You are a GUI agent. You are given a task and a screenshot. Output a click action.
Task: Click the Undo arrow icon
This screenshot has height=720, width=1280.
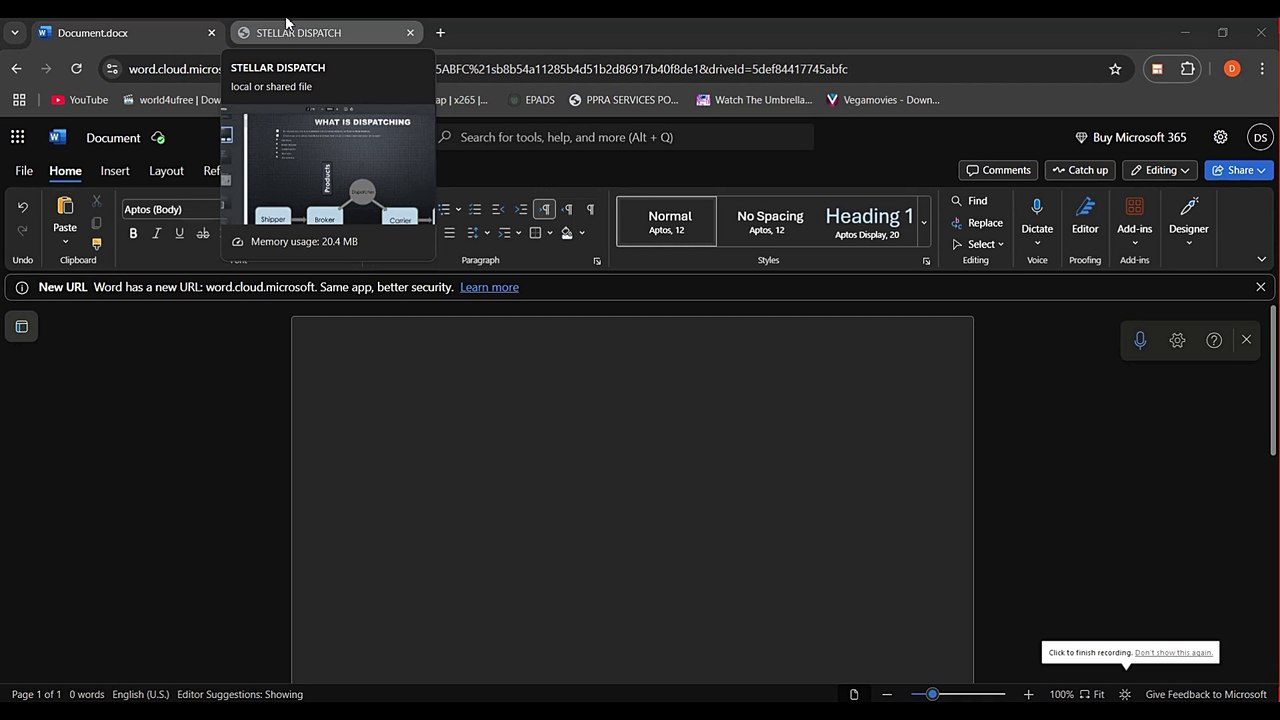click(23, 208)
